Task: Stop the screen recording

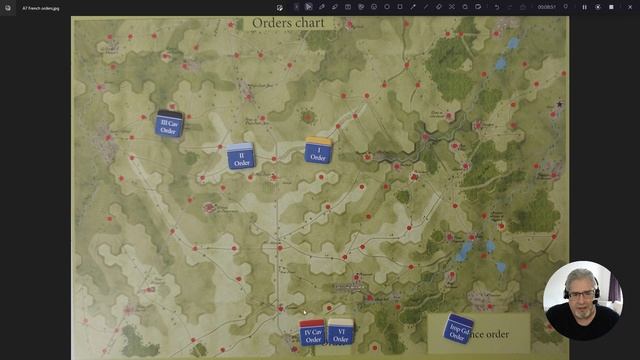Action: (611, 7)
